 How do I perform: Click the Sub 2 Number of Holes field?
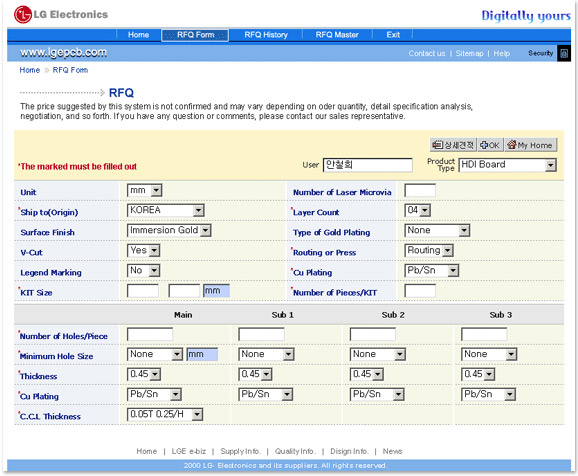(373, 334)
